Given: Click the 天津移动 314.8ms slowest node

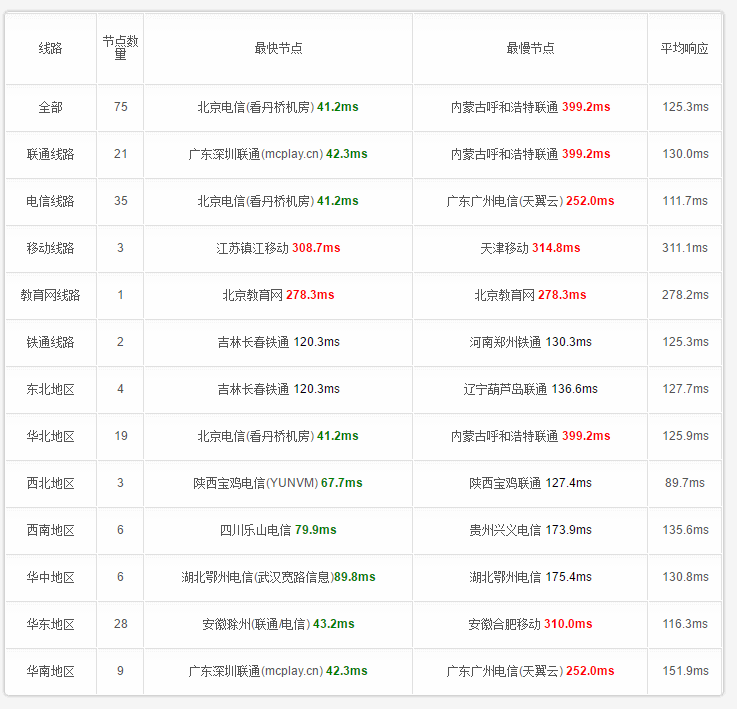Looking at the screenshot, I should [530, 248].
